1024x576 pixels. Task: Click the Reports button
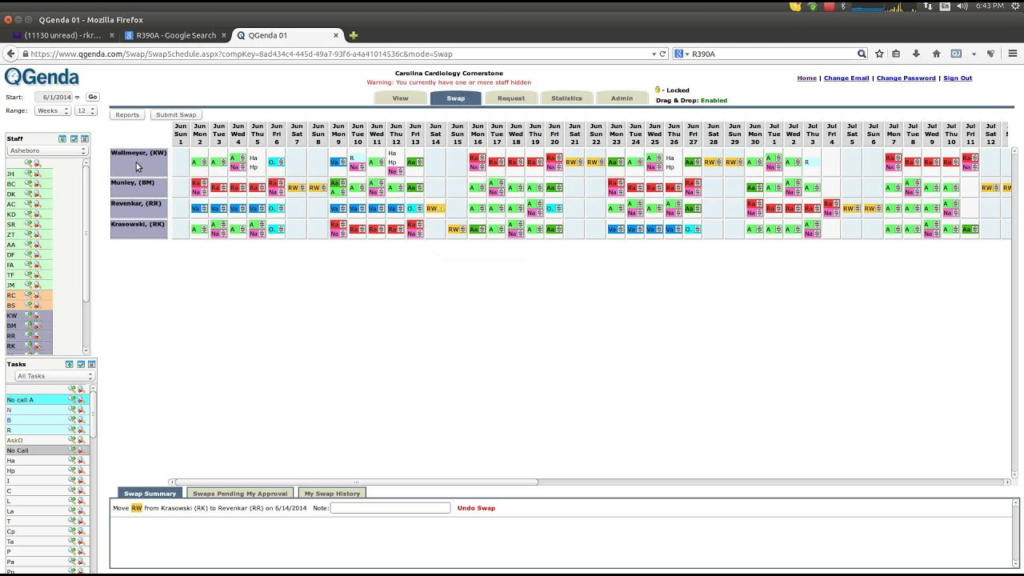127,115
